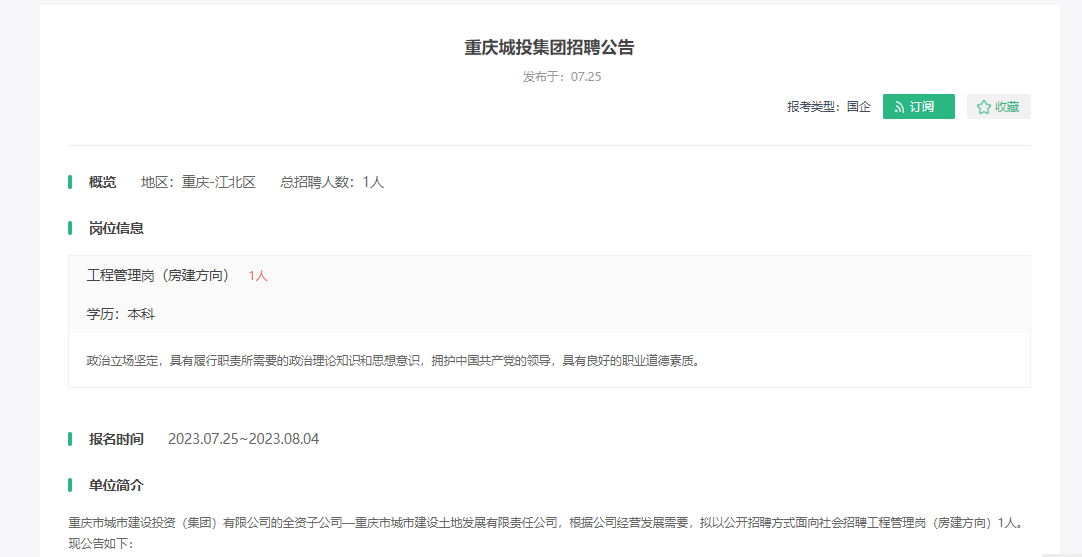The width and height of the screenshot is (1082, 557).
Task: Click 总招聘人数：1人 text
Action: point(332,182)
